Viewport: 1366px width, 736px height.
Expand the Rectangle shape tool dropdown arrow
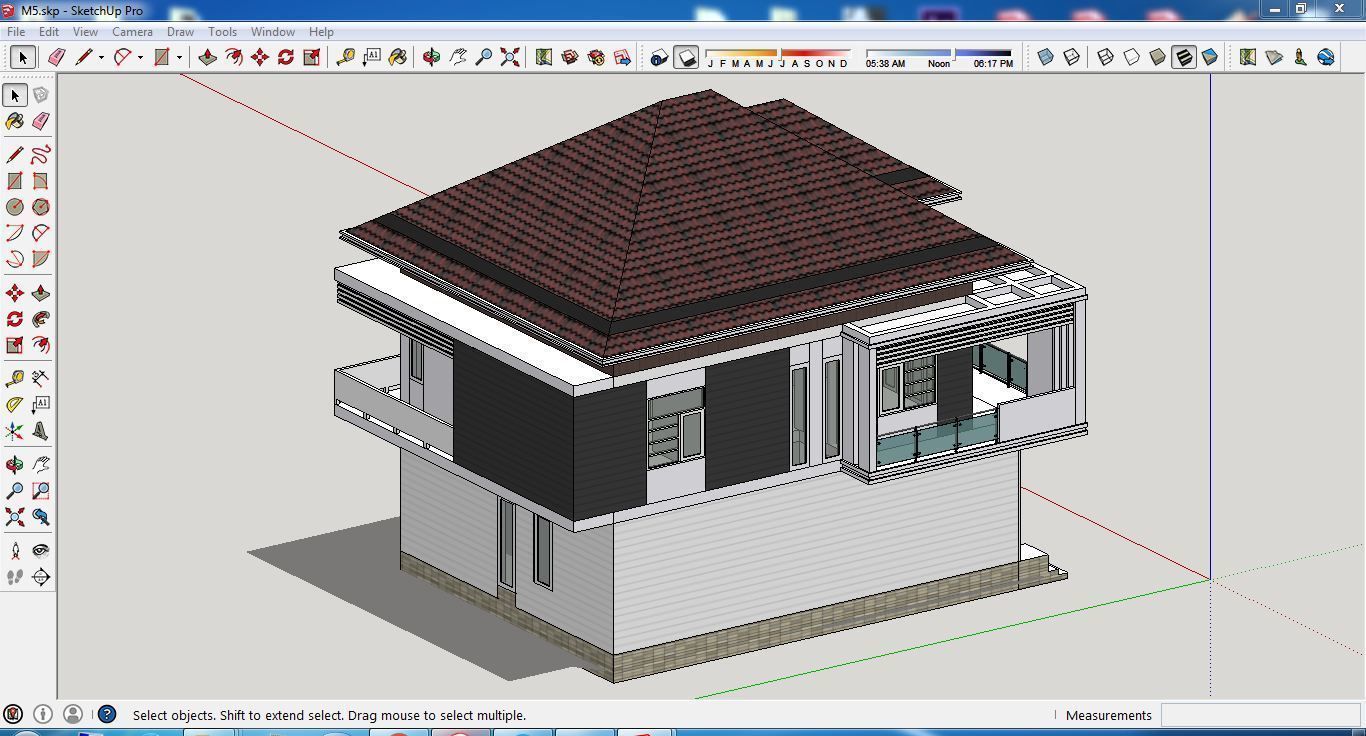point(179,58)
